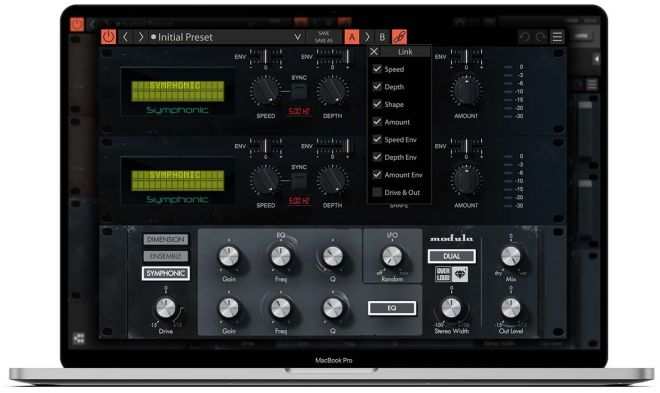The width and height of the screenshot is (660, 393).
Task: Copy state A to B arrow
Action: tap(367, 37)
